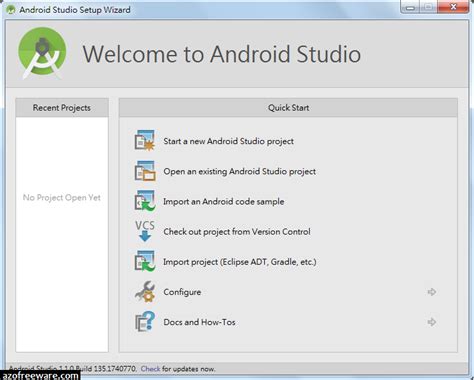Close the Setup Wizard window

tap(453, 7)
